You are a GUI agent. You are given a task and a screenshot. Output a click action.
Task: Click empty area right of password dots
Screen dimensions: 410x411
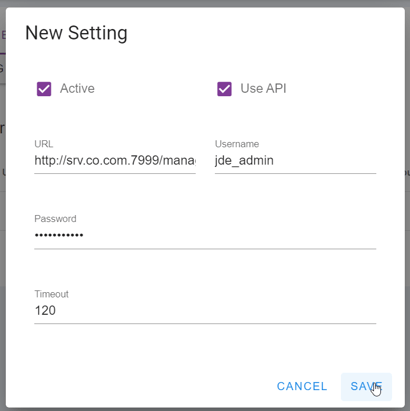pos(230,235)
